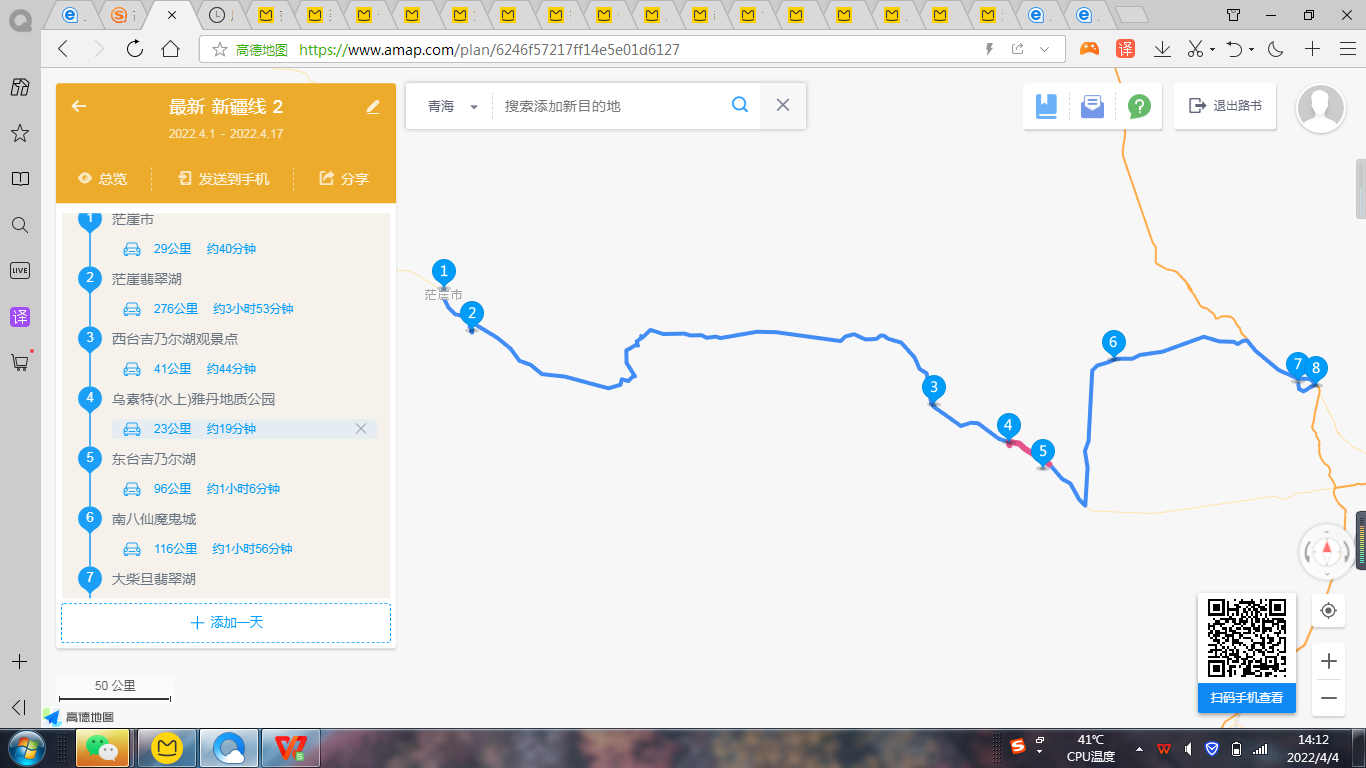Expand the 青海 region dropdown
Viewport: 1366px width, 768px height.
click(474, 107)
